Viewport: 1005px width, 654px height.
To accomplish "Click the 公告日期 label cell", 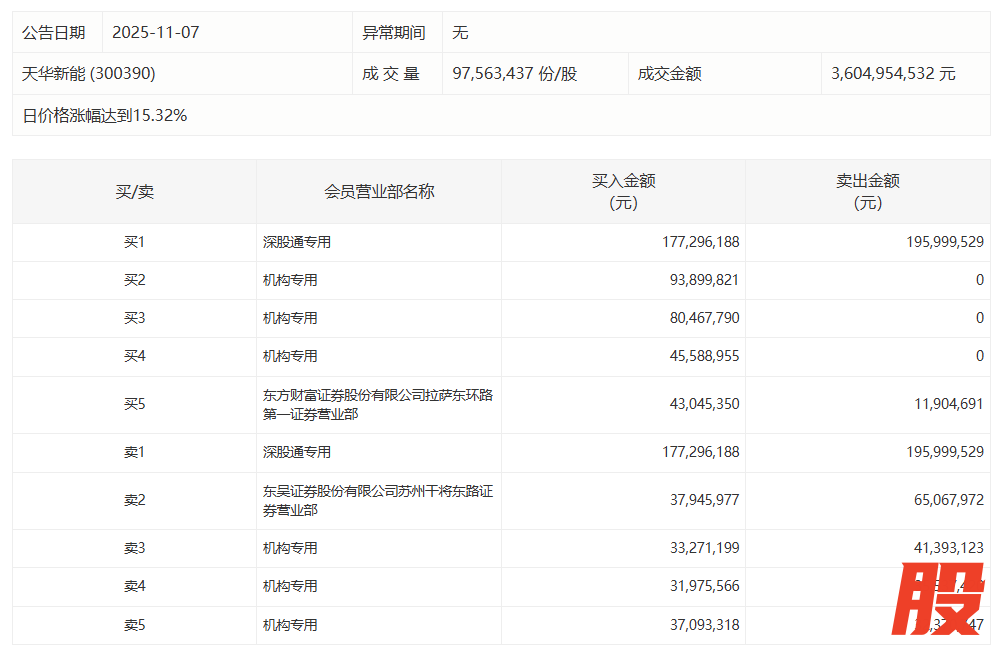I will pyautogui.click(x=54, y=32).
